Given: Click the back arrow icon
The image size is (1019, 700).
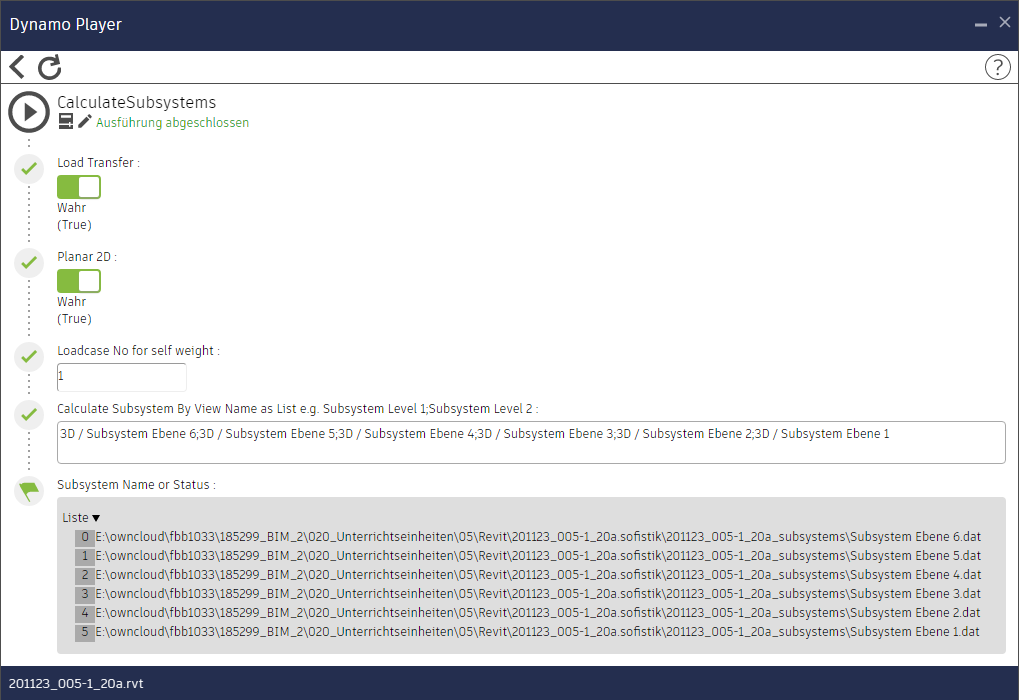Looking at the screenshot, I should point(17,67).
